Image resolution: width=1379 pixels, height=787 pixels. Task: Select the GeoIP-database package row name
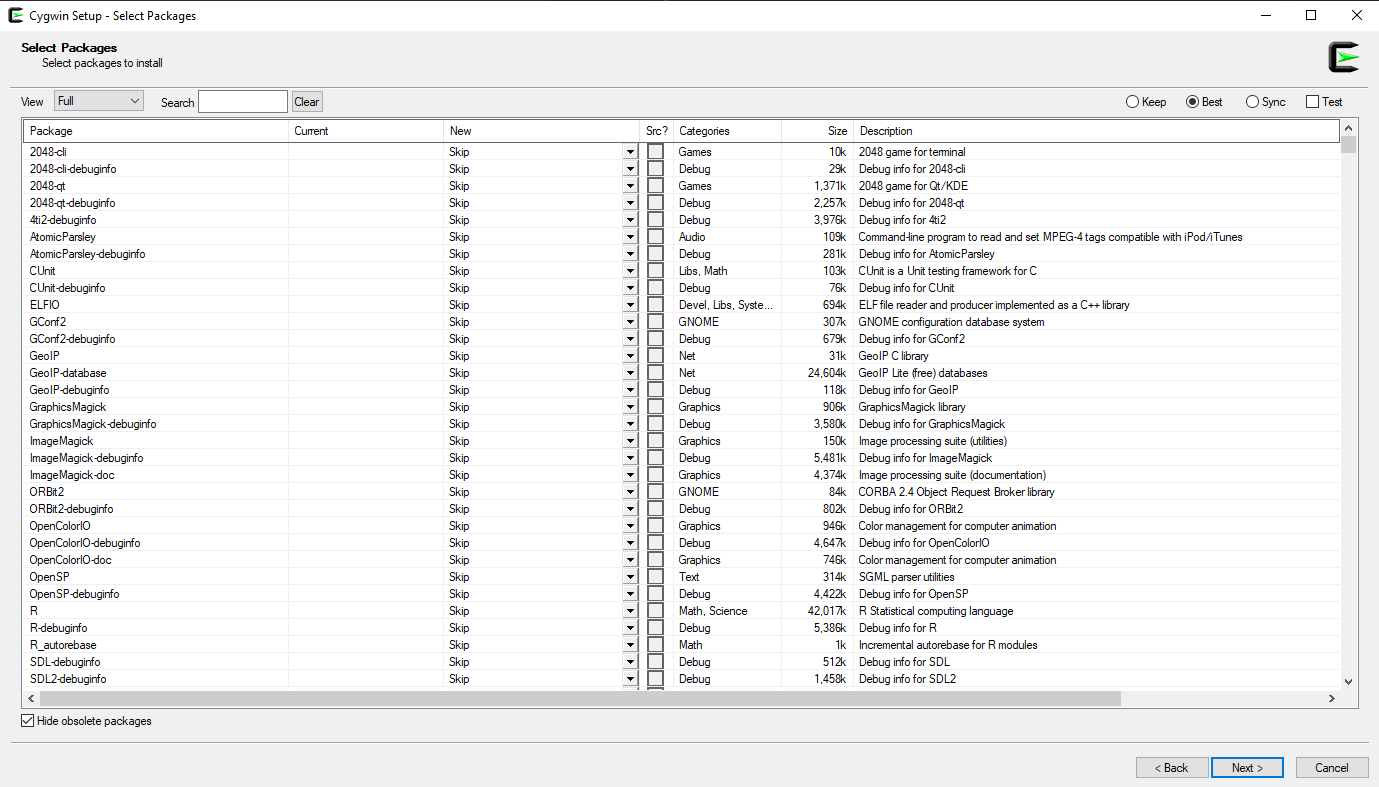click(x=68, y=373)
